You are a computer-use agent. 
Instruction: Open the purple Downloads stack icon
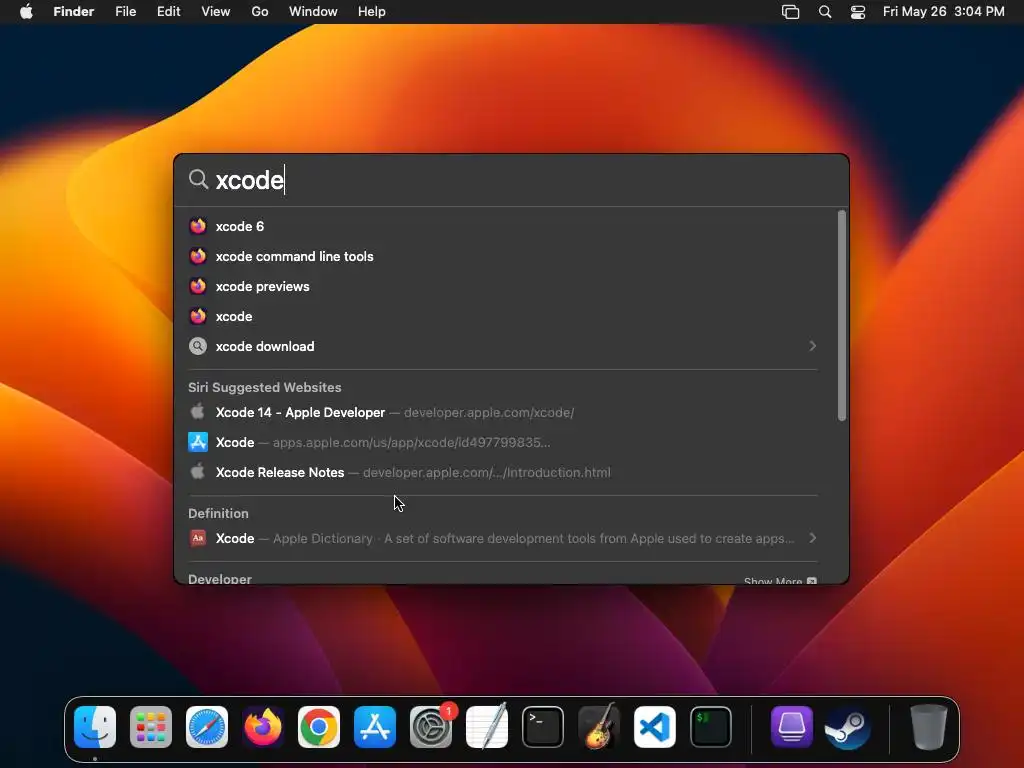792,727
